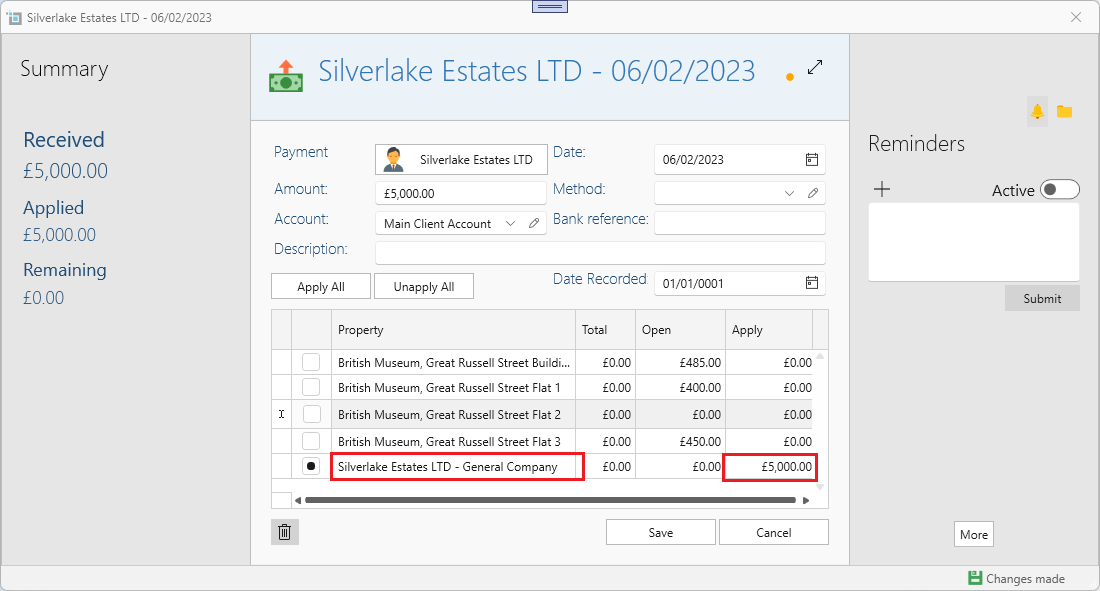The width and height of the screenshot is (1100, 591).
Task: Open the Method dropdown
Action: pyautogui.click(x=789, y=193)
